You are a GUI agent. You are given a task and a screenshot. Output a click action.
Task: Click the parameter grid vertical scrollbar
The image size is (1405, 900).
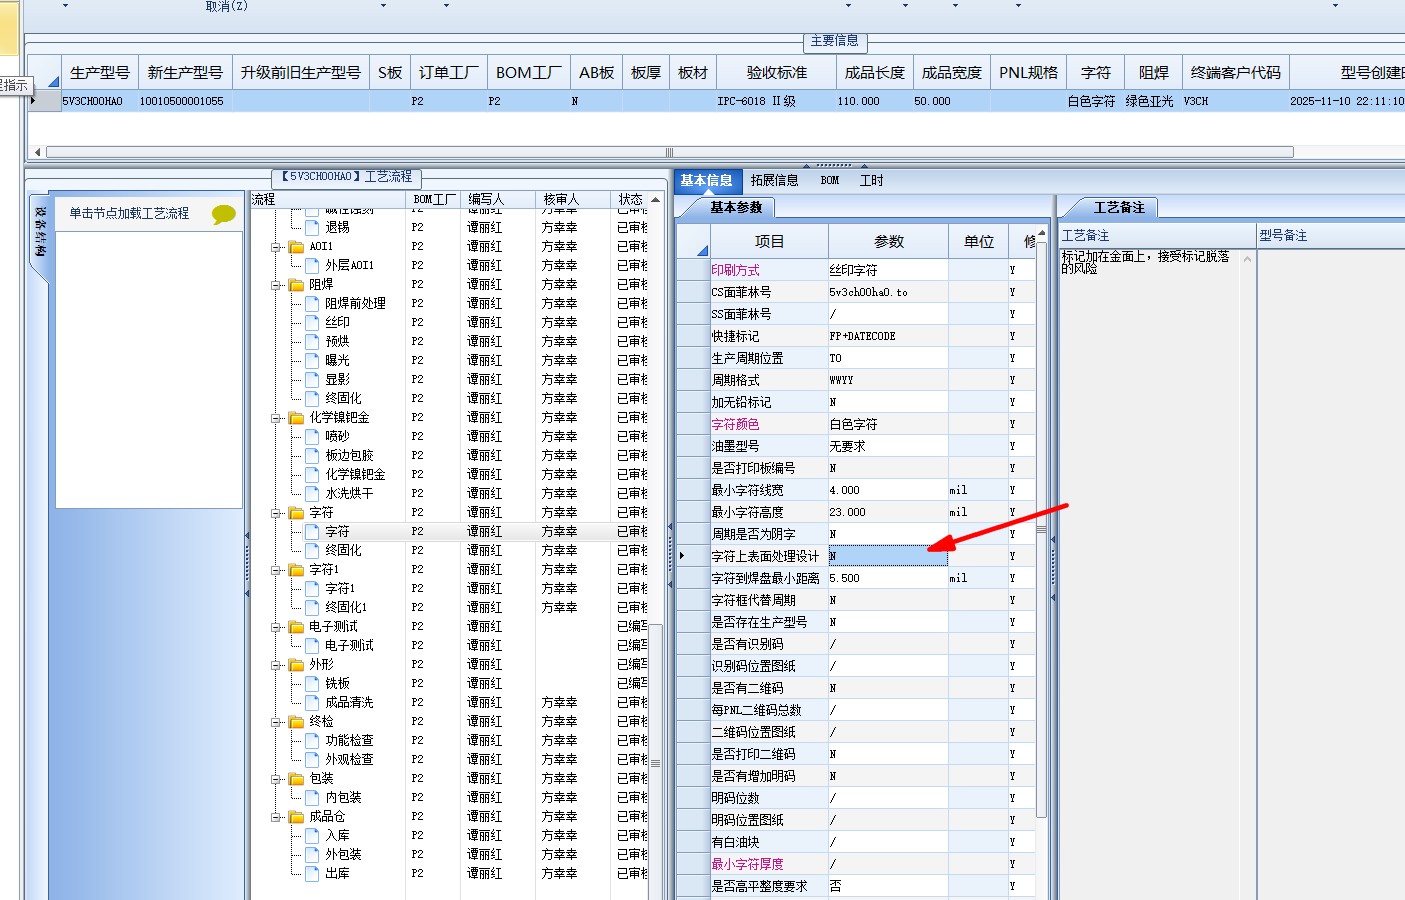tap(1041, 530)
